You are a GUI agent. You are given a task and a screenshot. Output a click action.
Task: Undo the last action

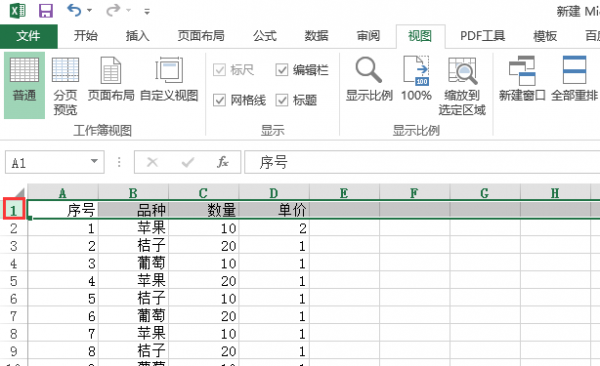pos(74,10)
